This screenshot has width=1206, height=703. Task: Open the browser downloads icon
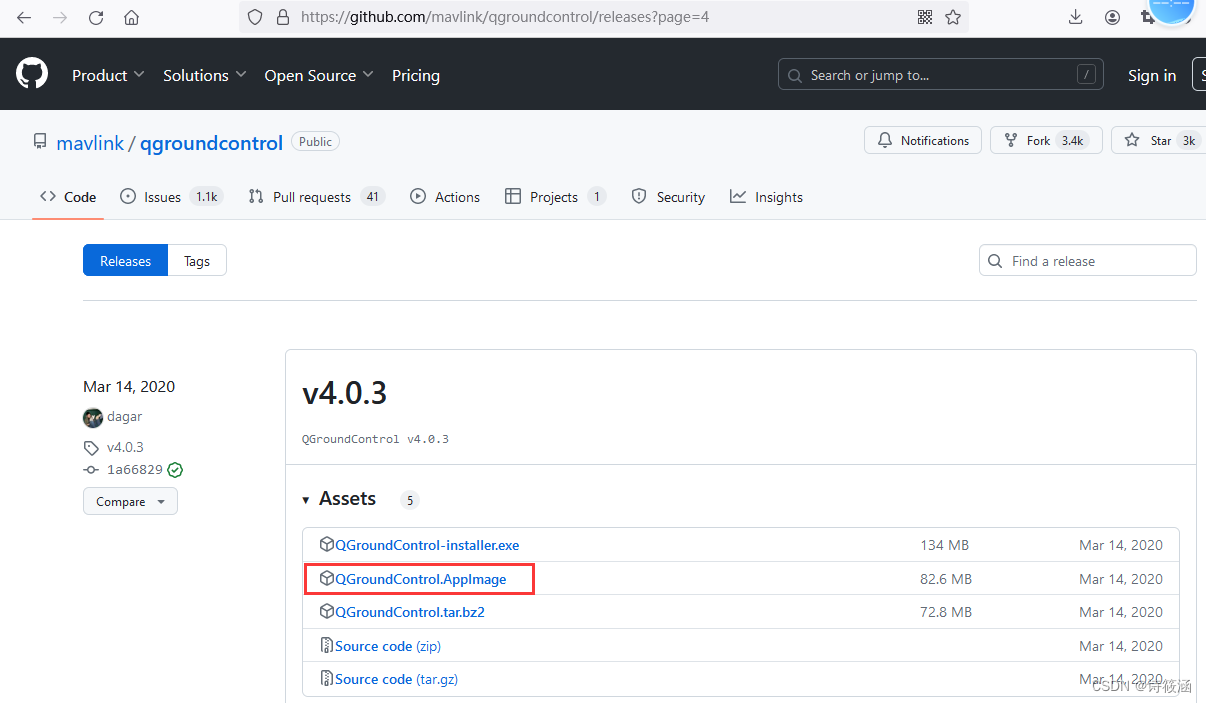pos(1076,17)
